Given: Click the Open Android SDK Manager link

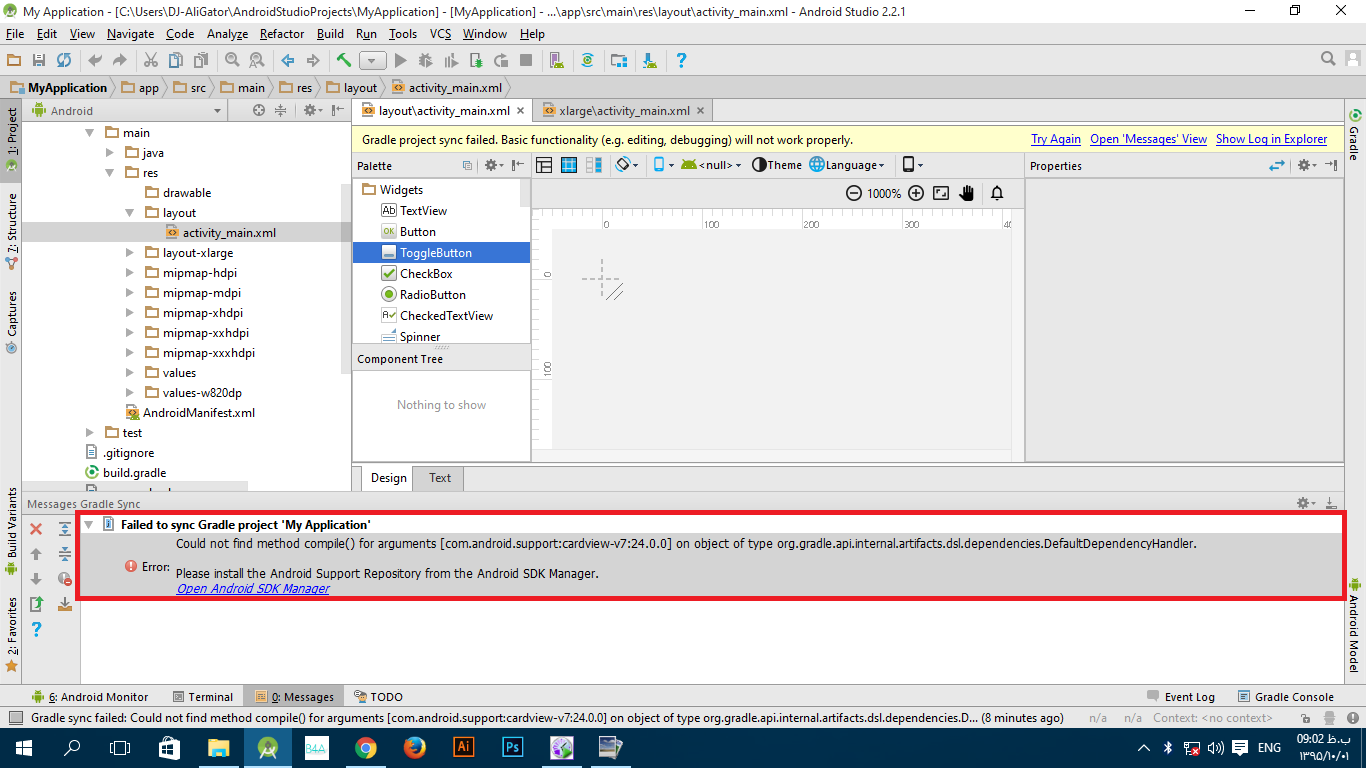Looking at the screenshot, I should click(253, 589).
